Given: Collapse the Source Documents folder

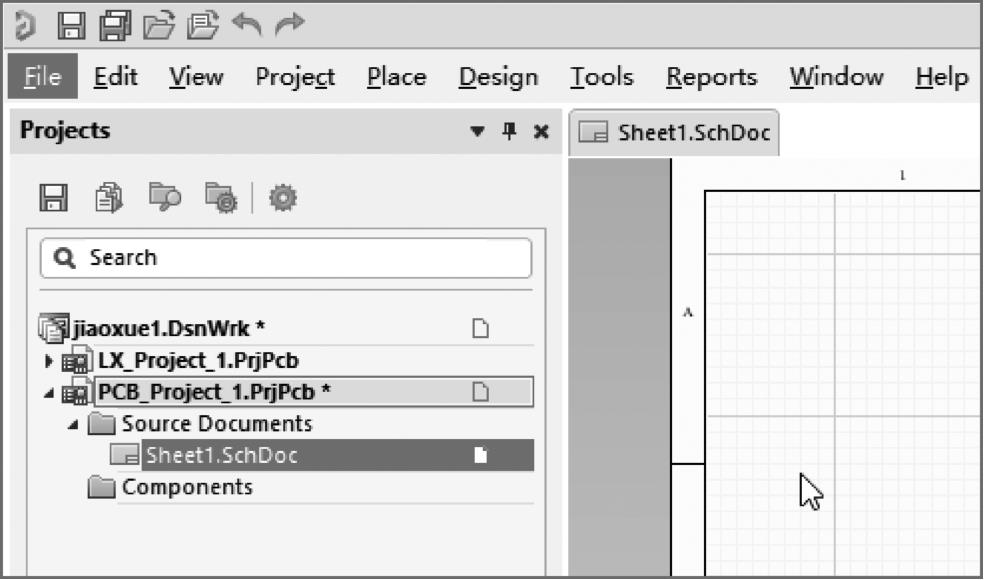Looking at the screenshot, I should 74,424.
